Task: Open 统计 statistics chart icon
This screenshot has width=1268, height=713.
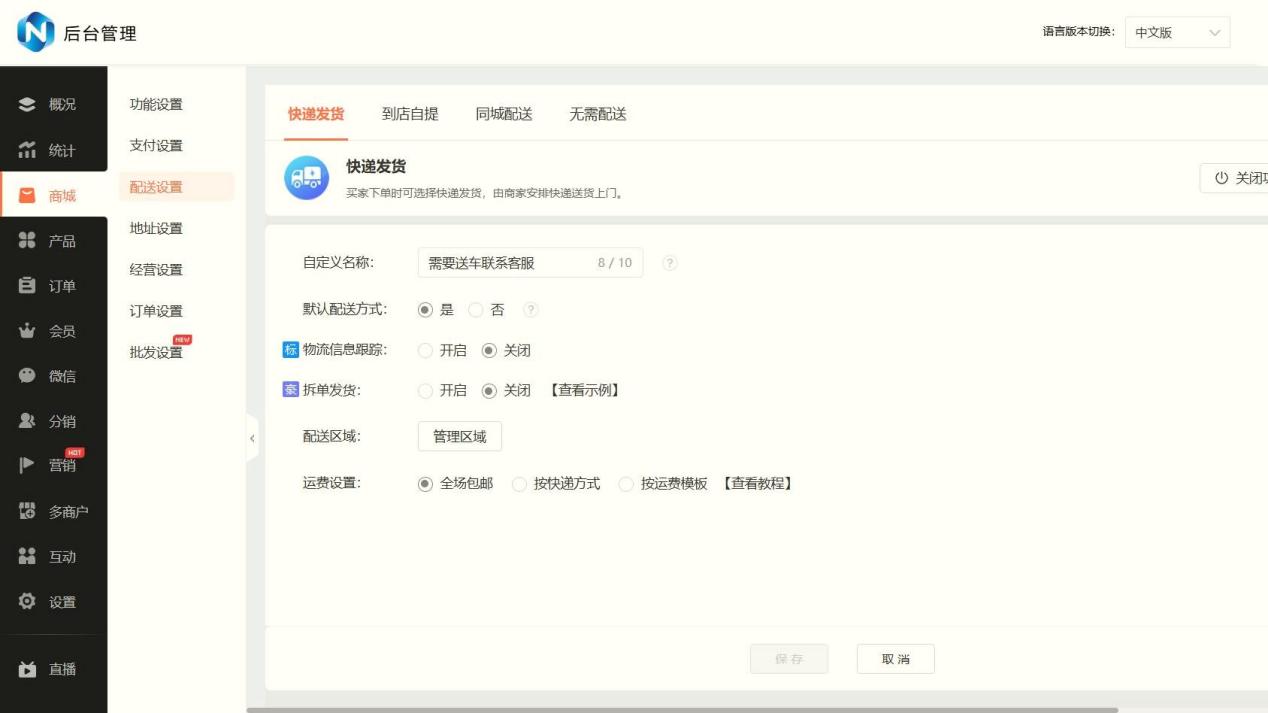Action: tap(28, 150)
